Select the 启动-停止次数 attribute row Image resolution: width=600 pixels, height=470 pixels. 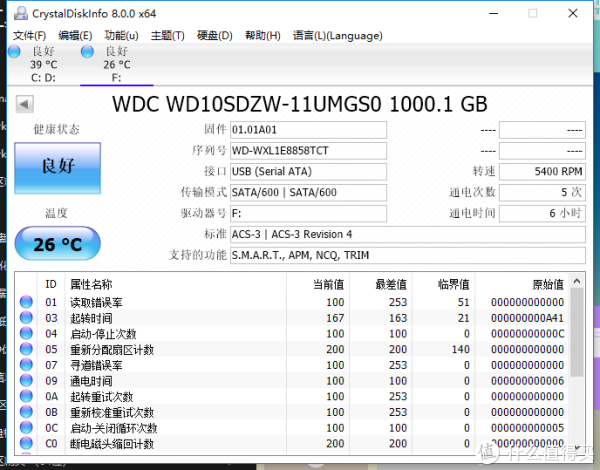point(292,333)
